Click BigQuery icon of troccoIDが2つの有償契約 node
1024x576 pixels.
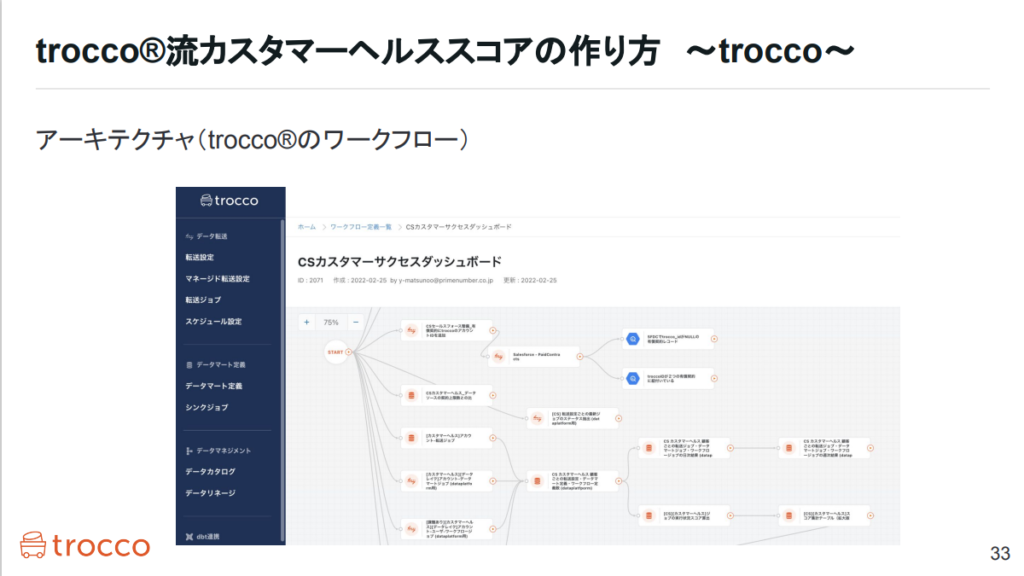pos(633,378)
